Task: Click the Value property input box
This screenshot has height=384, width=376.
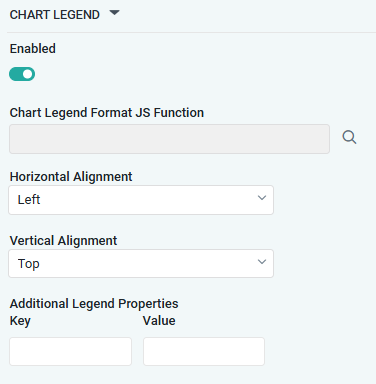Action: [x=204, y=351]
